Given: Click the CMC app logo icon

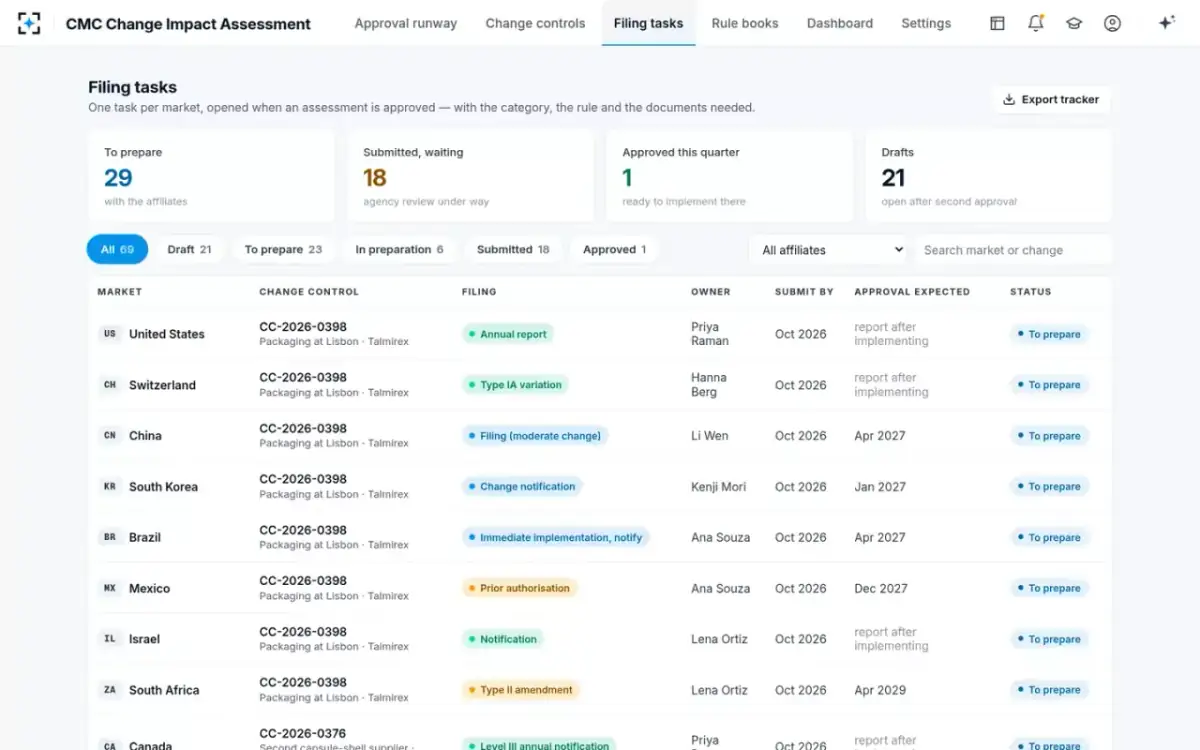Looking at the screenshot, I should coord(29,23).
